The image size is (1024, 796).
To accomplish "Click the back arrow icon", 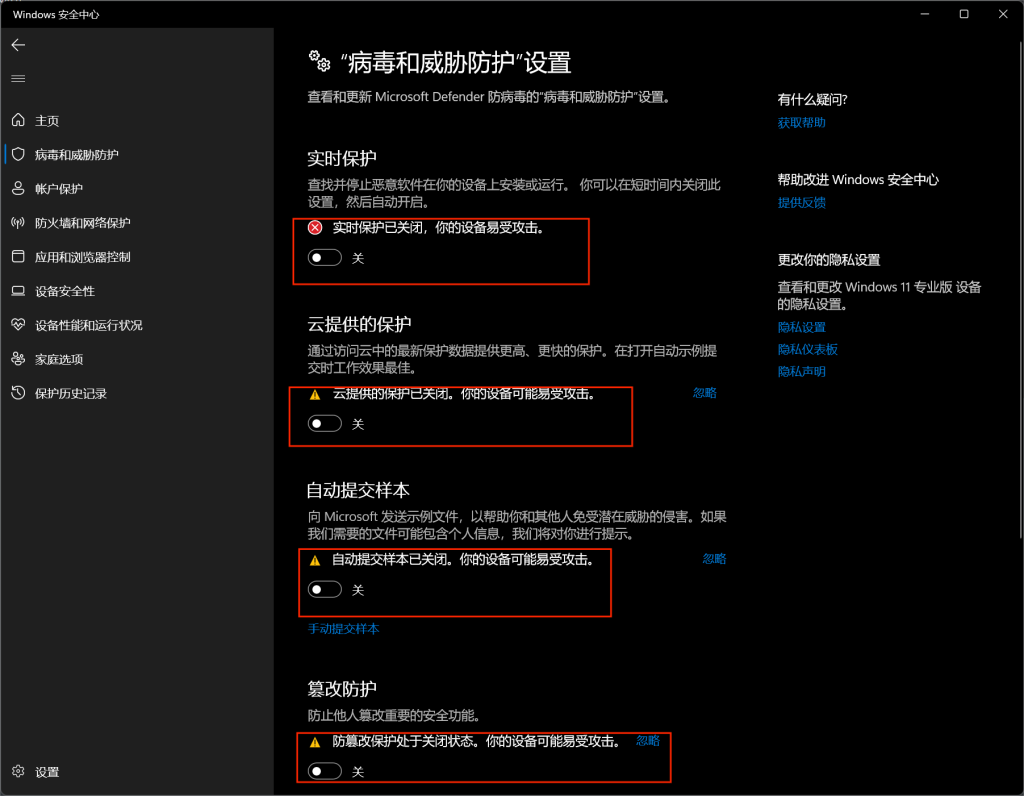I will coord(18,45).
